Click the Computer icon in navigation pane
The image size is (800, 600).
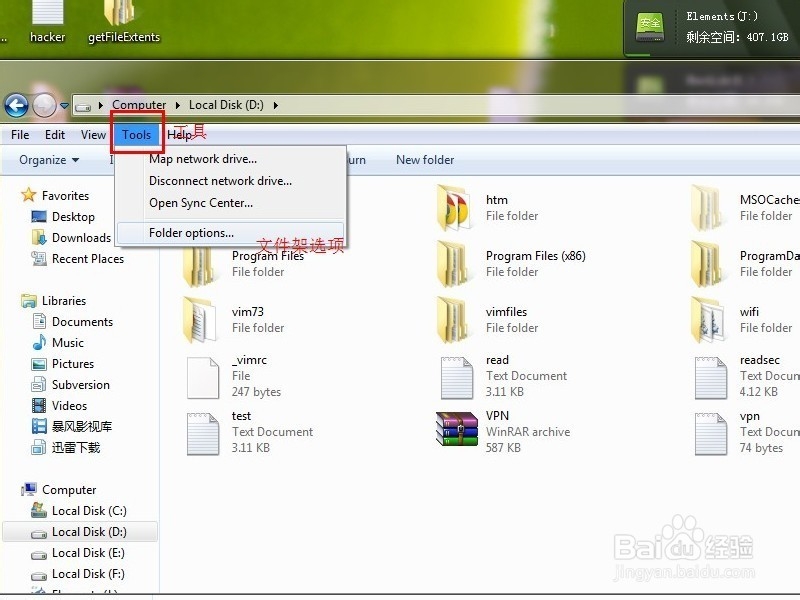pos(29,489)
